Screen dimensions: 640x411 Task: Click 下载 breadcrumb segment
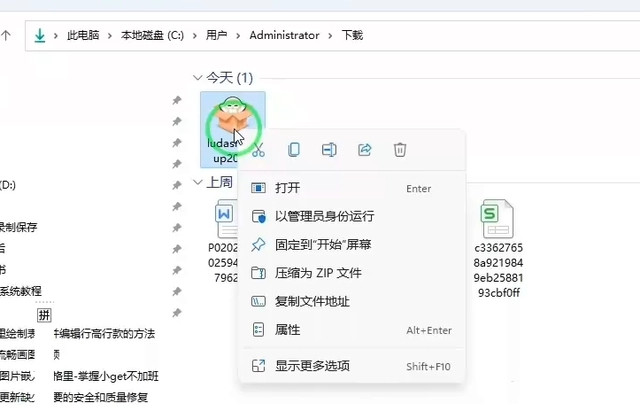click(x=352, y=36)
